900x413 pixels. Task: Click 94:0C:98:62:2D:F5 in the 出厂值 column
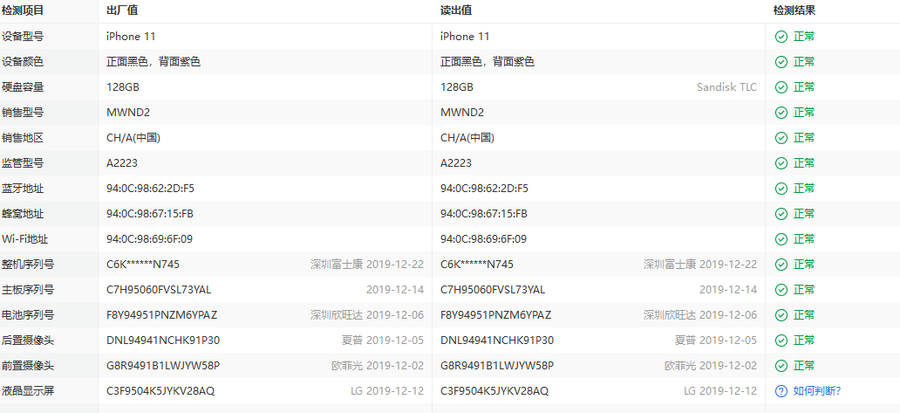[x=150, y=188]
